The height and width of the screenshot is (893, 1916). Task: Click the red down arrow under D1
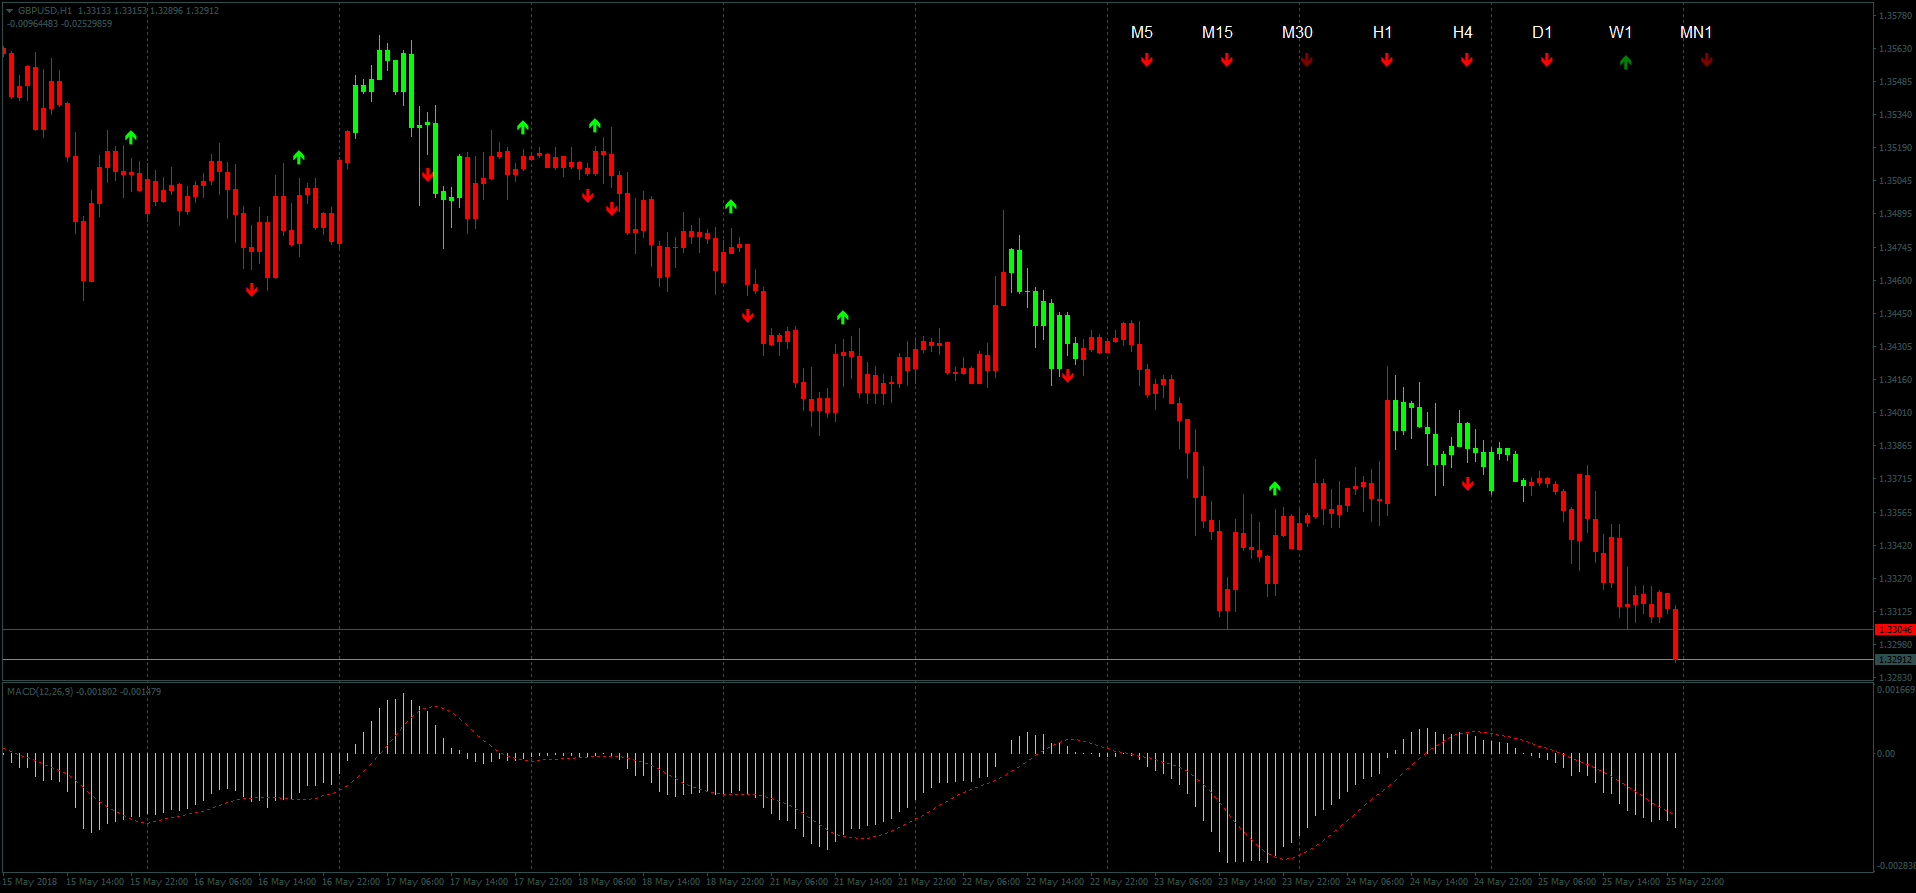tap(1547, 60)
